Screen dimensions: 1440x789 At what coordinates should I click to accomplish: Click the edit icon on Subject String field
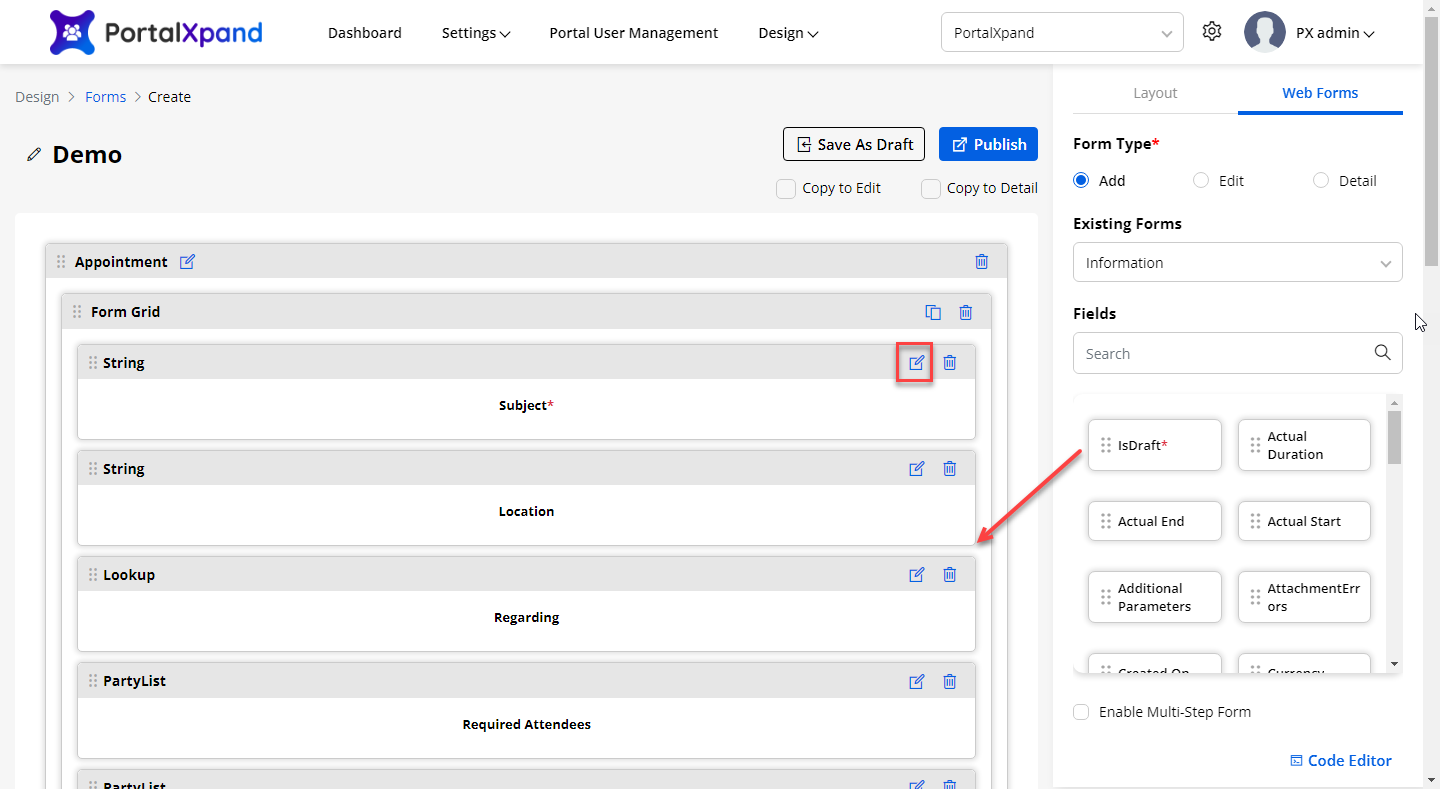[x=916, y=363]
